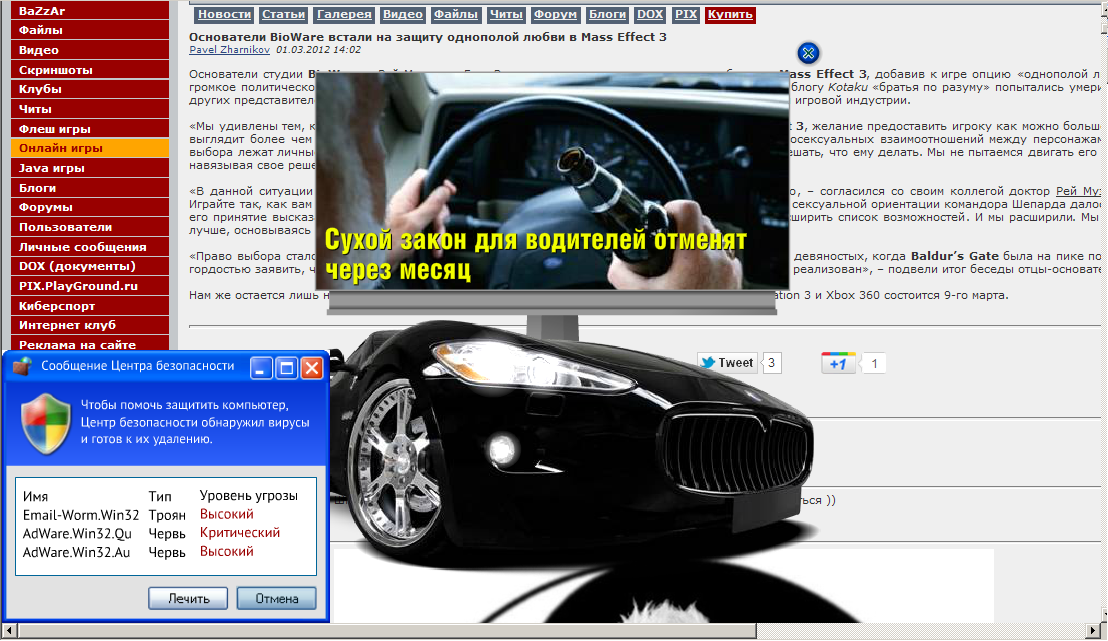
Task: Open the DOX top tab
Action: [650, 14]
